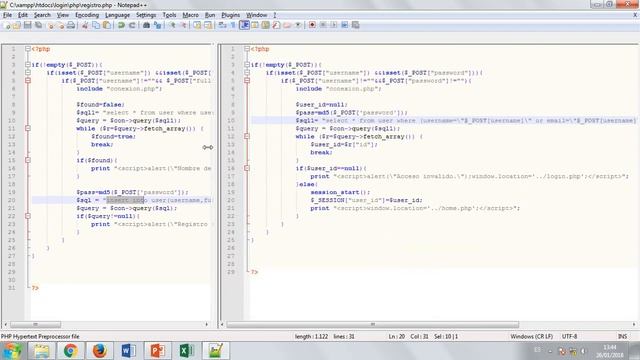Click the Open file toolbar icon
Screen dimensions: 640x360
pyautogui.click(x=16, y=25)
